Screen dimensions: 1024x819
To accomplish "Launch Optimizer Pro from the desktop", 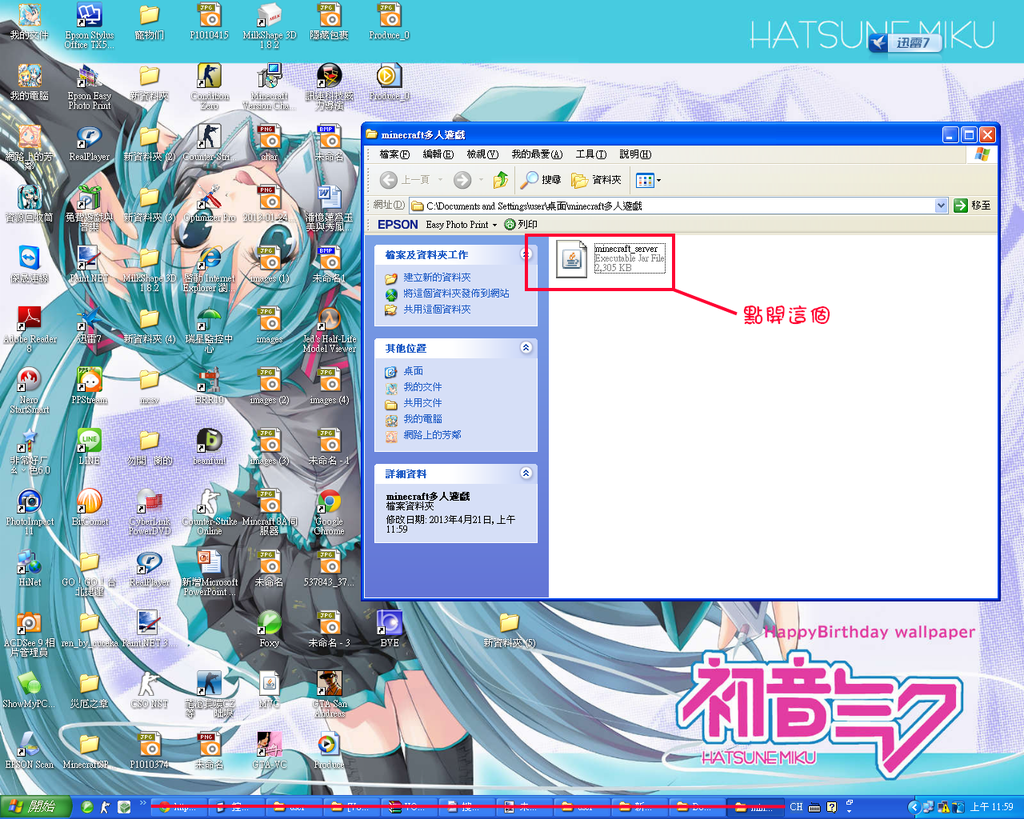I will tap(210, 204).
